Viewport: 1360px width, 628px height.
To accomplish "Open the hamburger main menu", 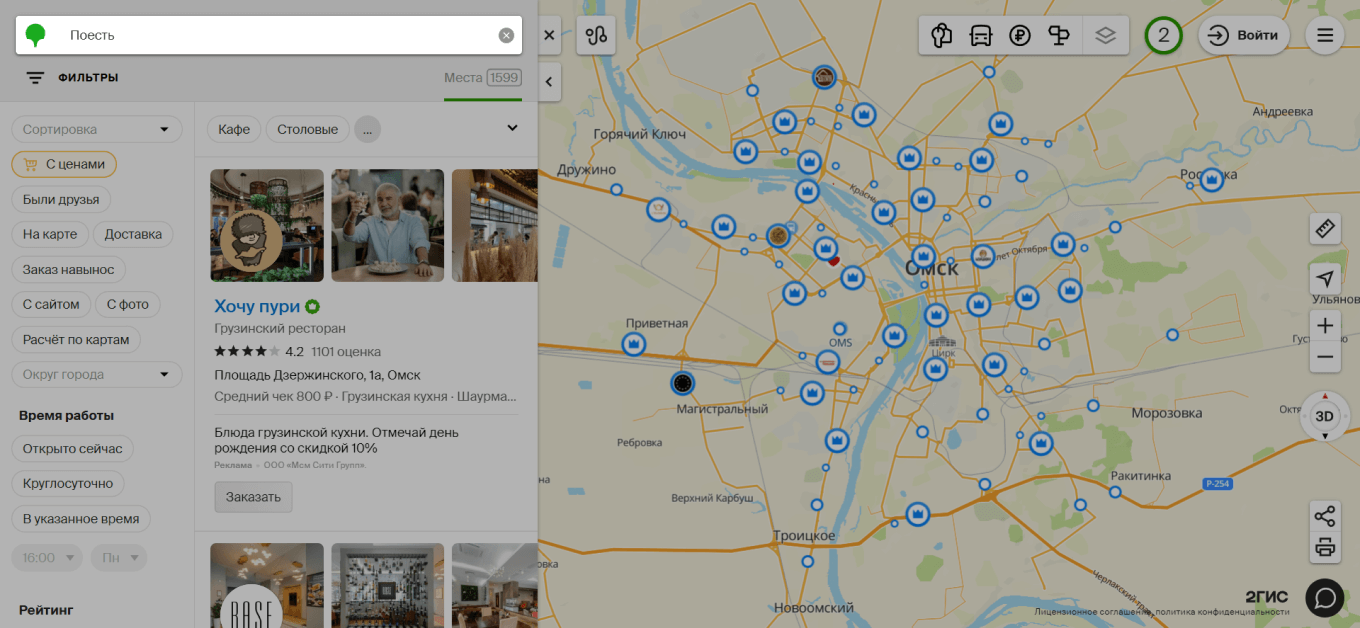I will tap(1325, 35).
